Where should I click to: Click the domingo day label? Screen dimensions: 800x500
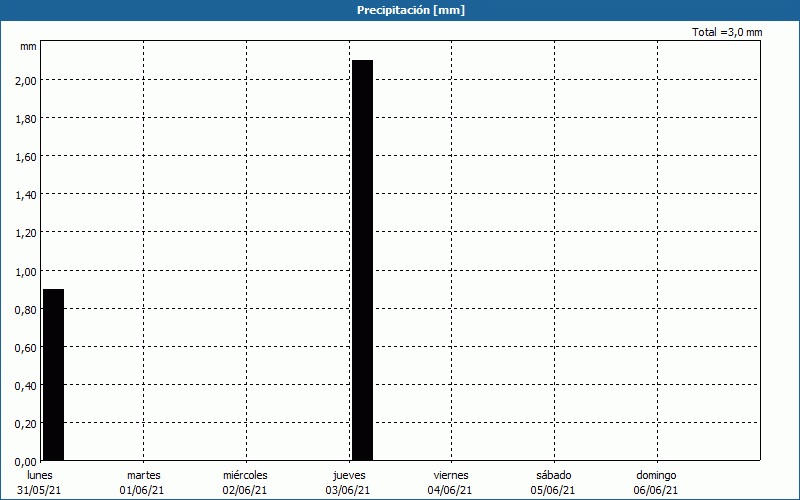[x=656, y=476]
